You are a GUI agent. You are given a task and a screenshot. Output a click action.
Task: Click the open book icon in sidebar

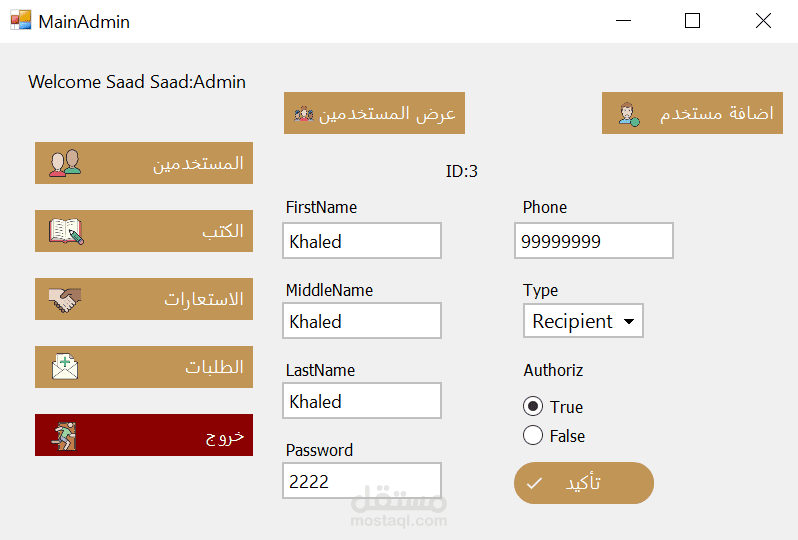coord(66,231)
